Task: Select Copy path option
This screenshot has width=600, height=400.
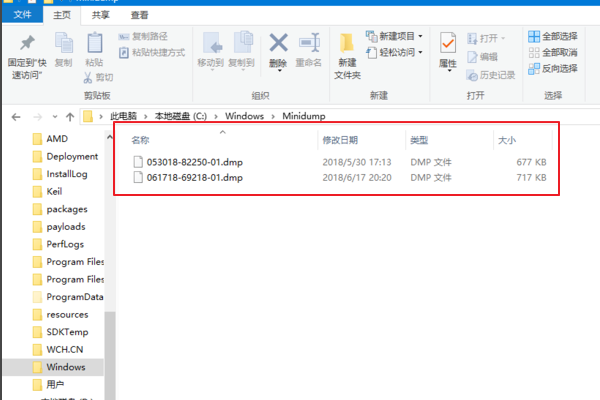Action: [x=143, y=36]
